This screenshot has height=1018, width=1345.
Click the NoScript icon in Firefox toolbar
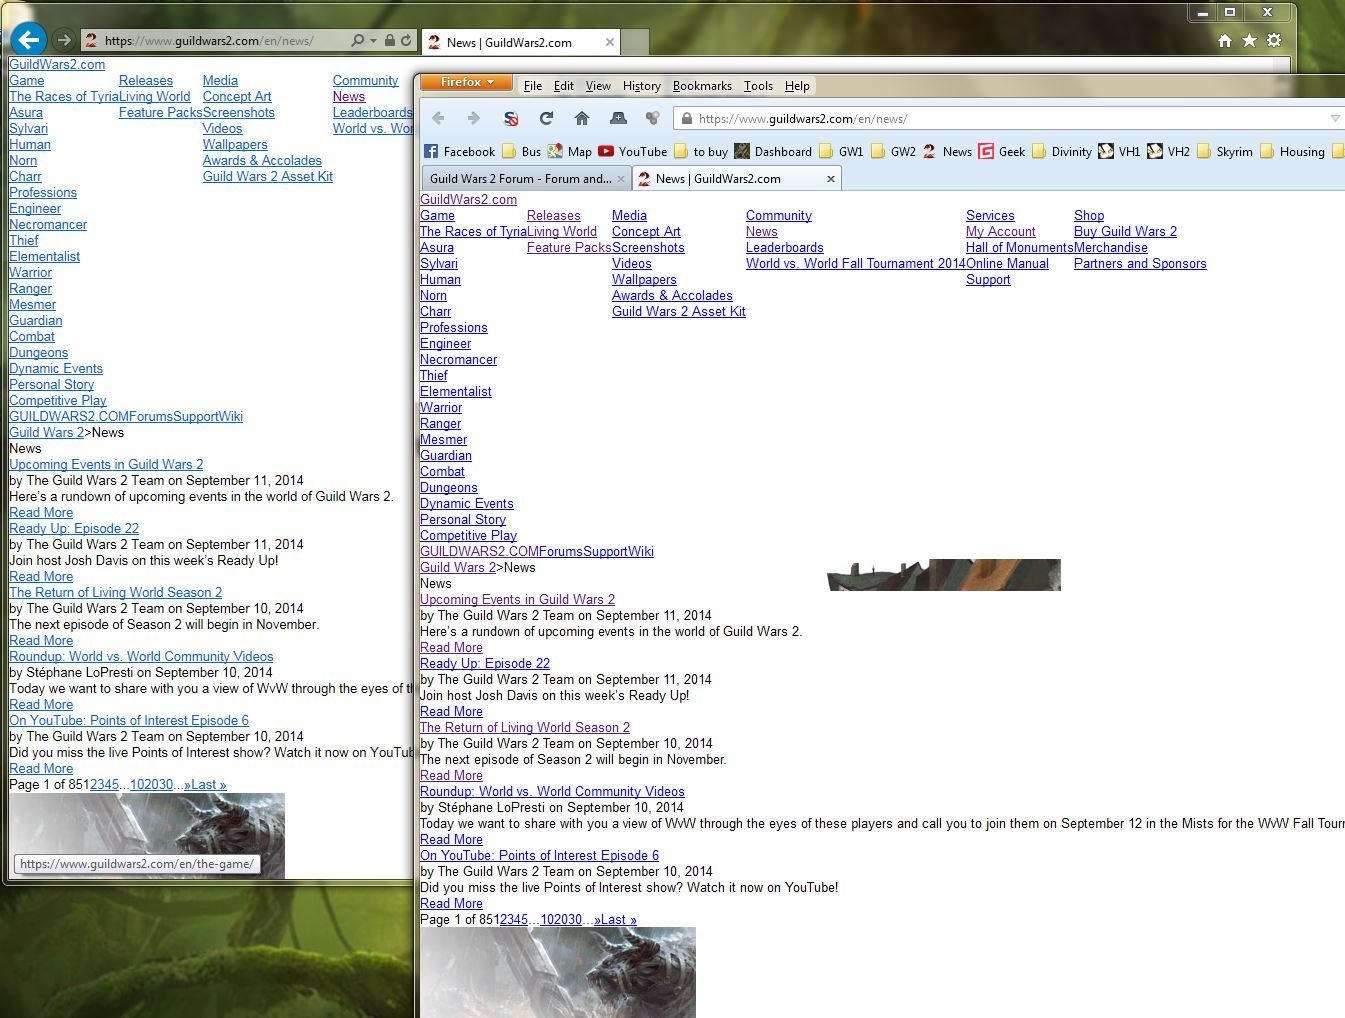tap(510, 118)
